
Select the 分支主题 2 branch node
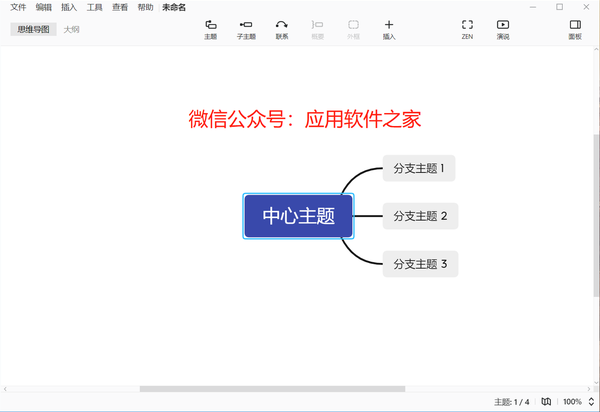419,216
